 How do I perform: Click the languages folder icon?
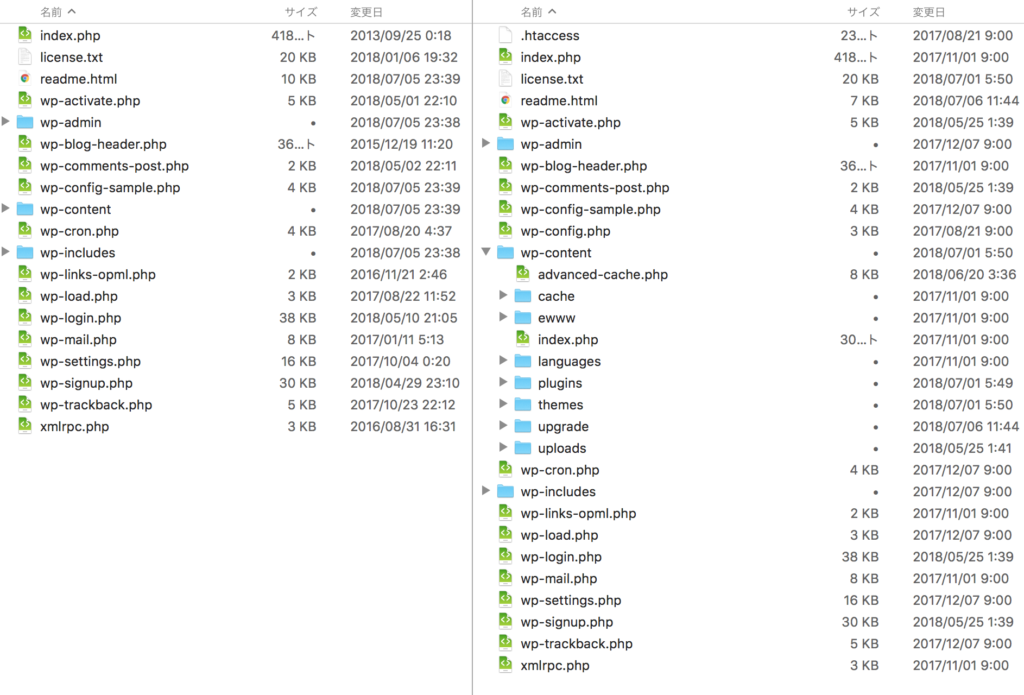coord(523,361)
